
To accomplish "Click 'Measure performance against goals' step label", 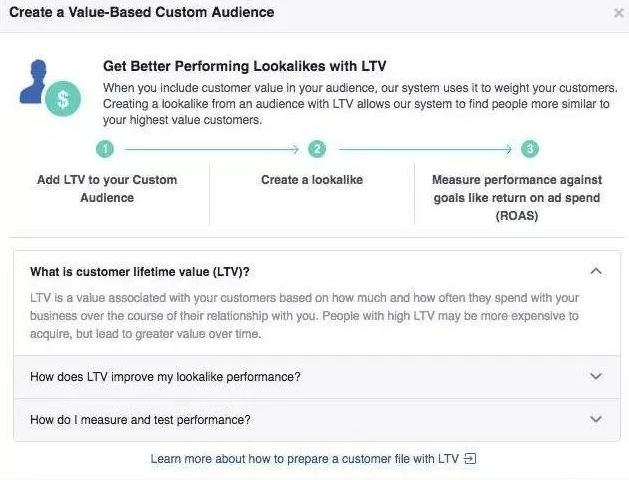I will coord(517,198).
